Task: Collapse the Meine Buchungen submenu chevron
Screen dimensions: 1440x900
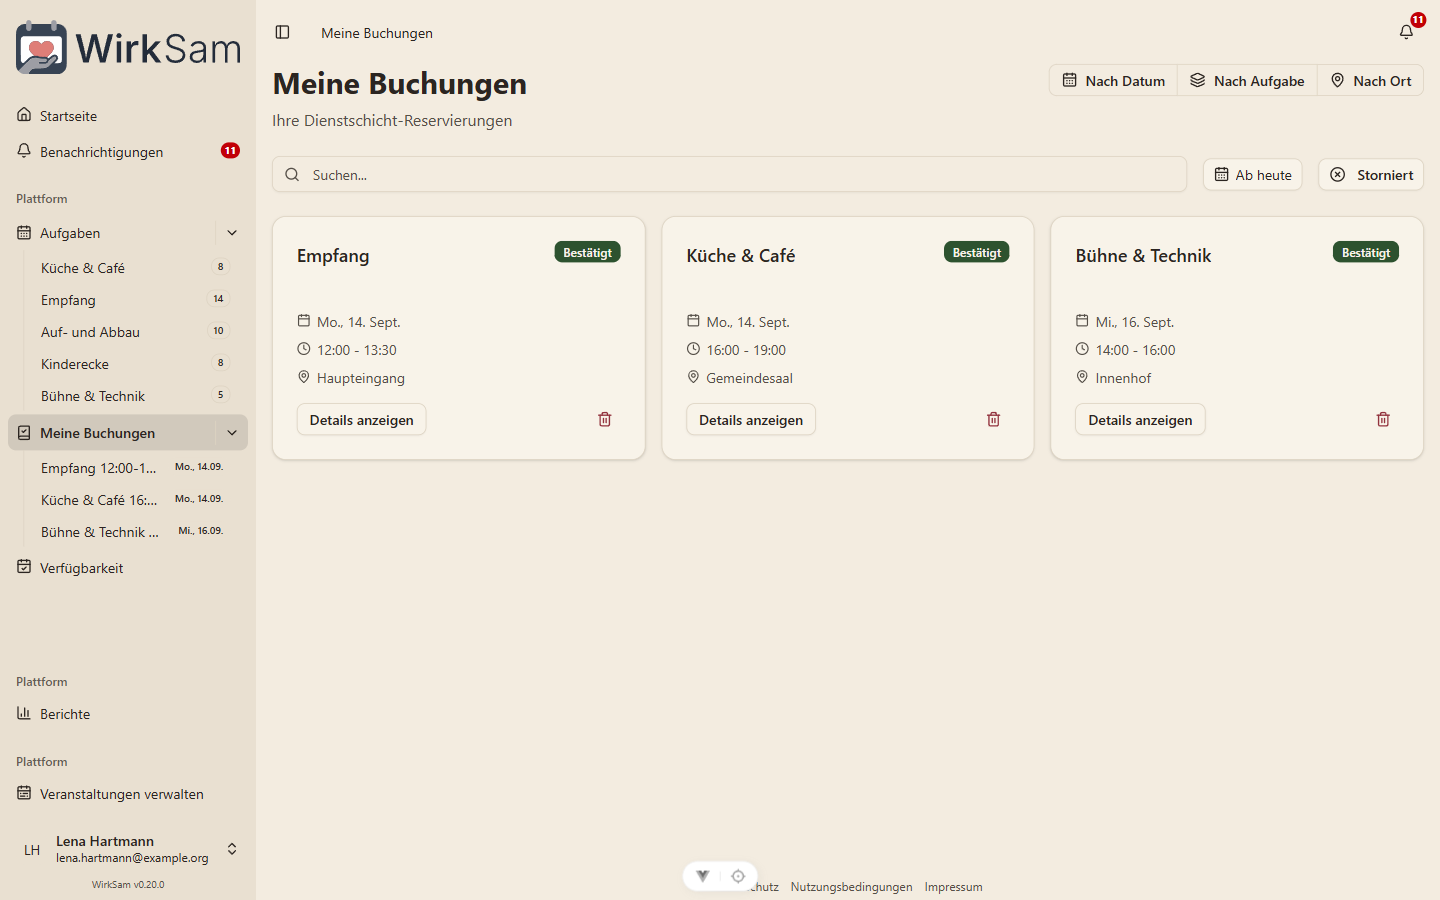Action: click(x=232, y=433)
